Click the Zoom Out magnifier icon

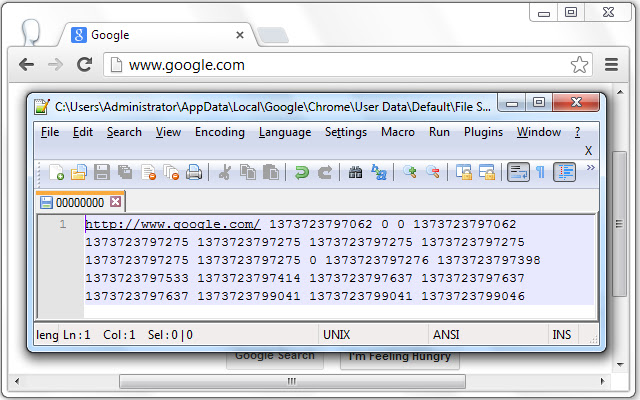coord(433,172)
